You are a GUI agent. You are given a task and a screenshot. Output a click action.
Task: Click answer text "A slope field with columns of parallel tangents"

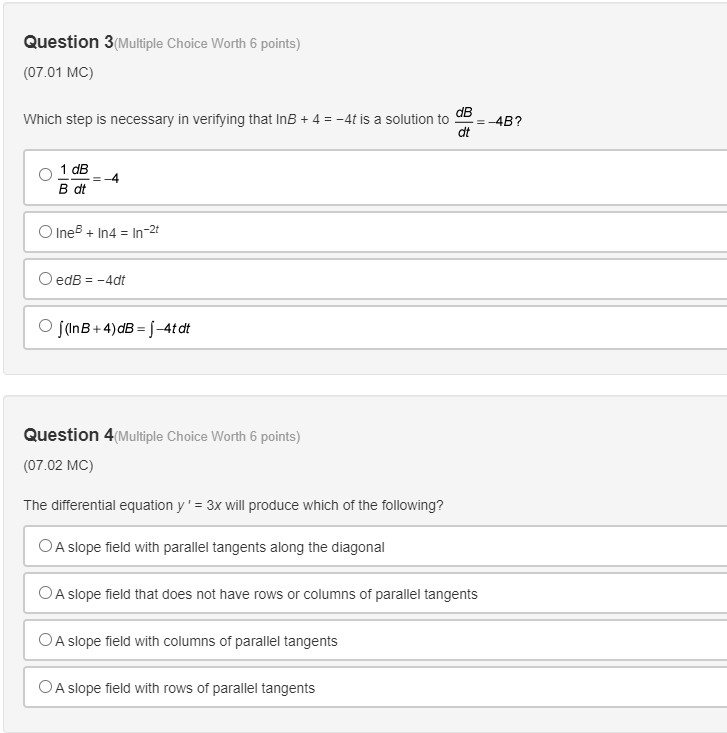[x=196, y=641]
